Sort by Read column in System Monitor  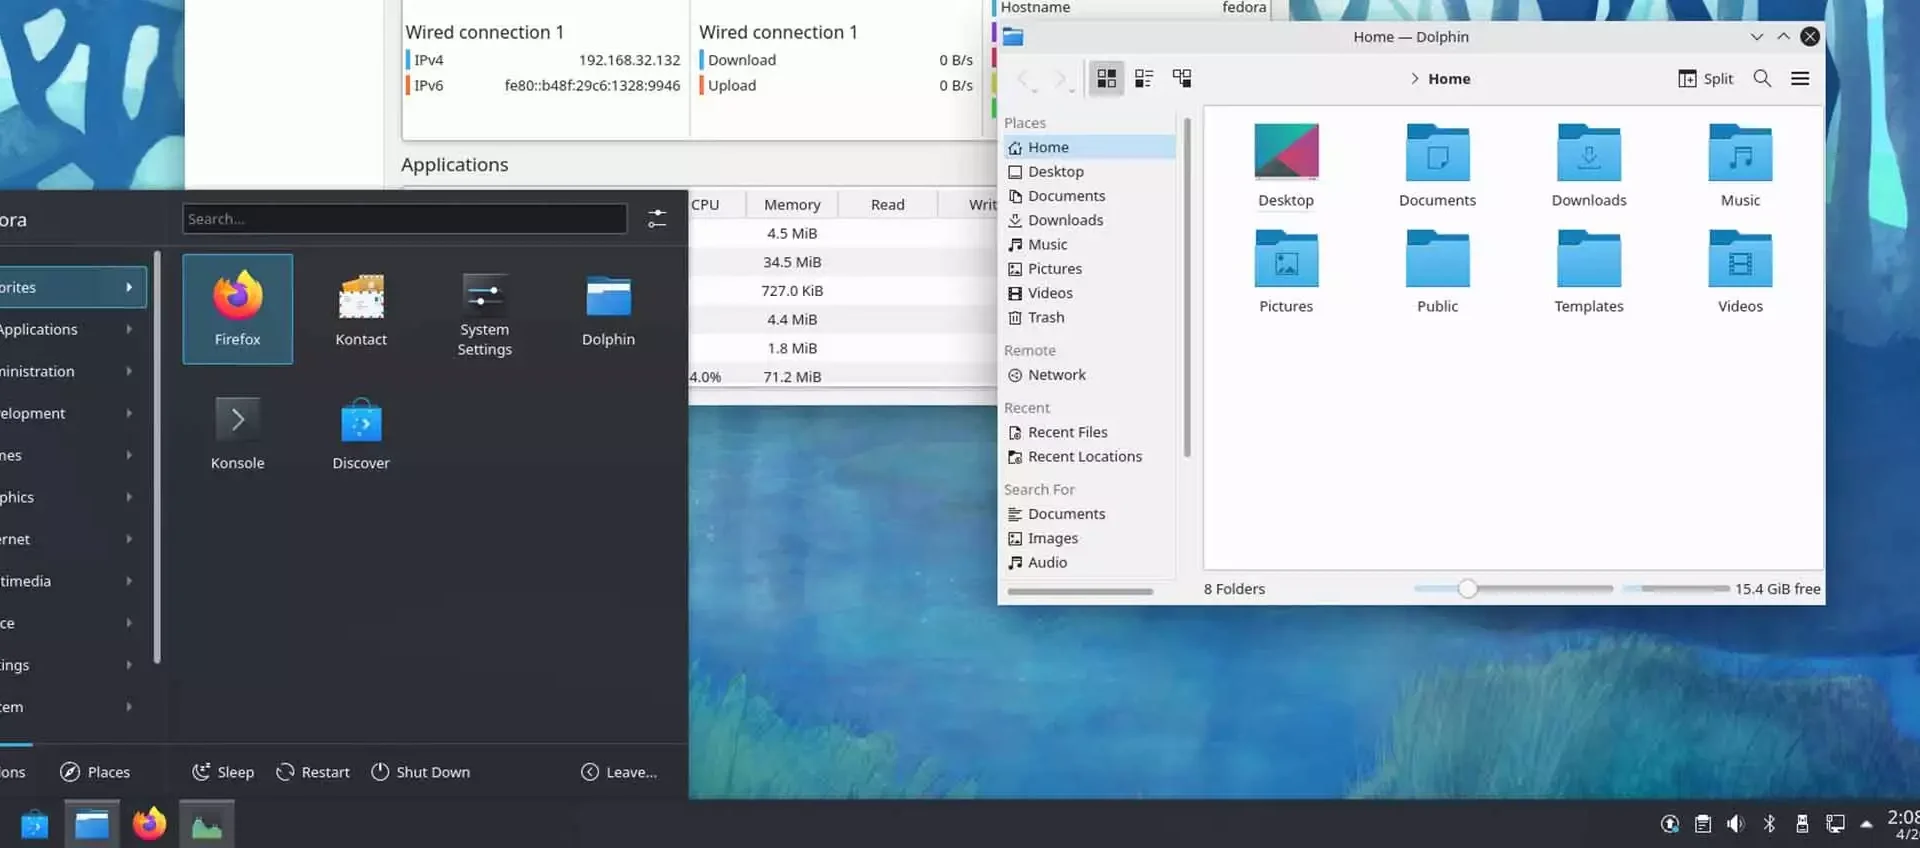click(x=887, y=204)
